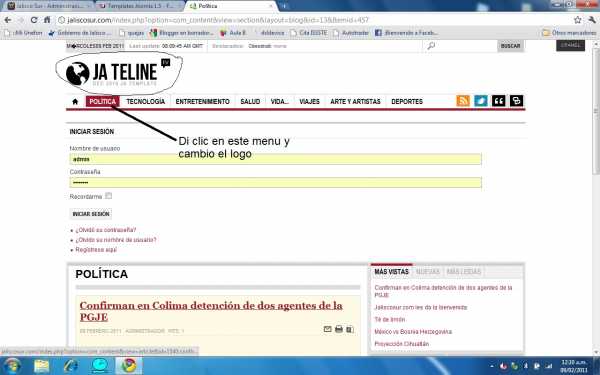Open the Política menu item
The width and height of the screenshot is (600, 375).
[x=103, y=101]
